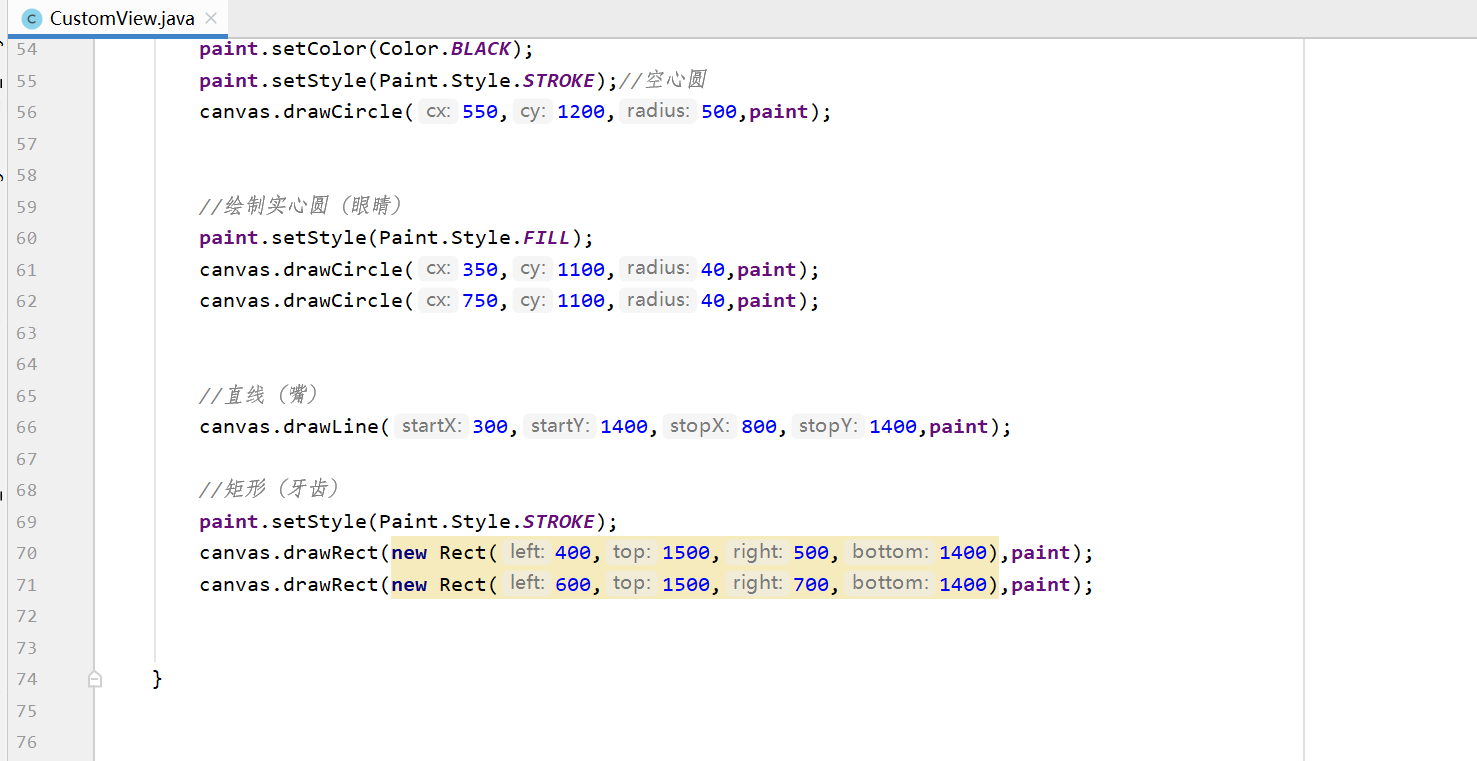Click the //绘制实心圆（眼睛）comment
The width and height of the screenshot is (1477, 761).
pyautogui.click(x=301, y=206)
